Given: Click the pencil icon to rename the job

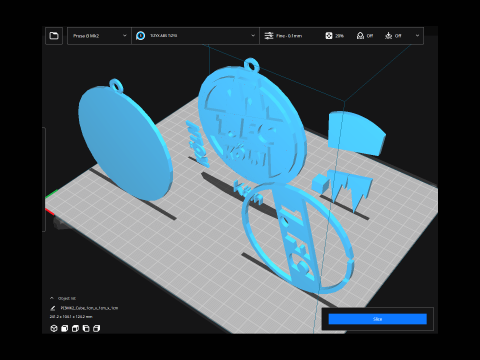Looking at the screenshot, I should [53, 308].
